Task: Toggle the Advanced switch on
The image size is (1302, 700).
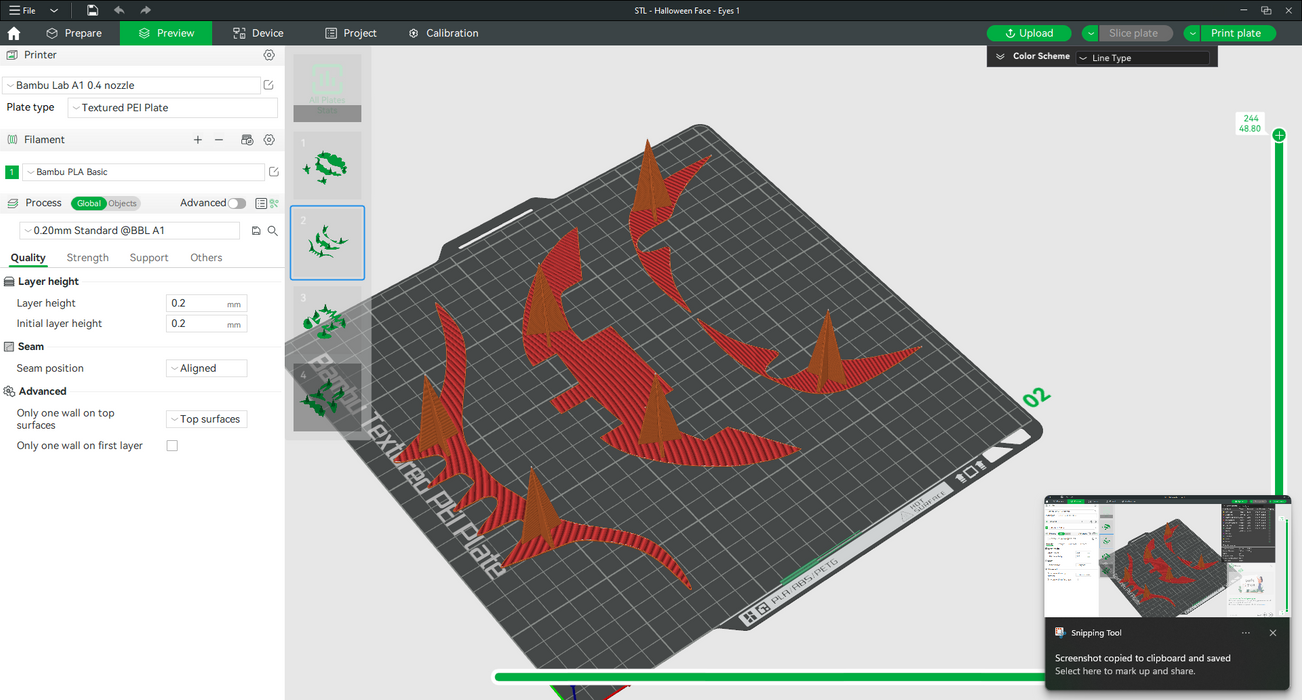Action: pyautogui.click(x=236, y=203)
